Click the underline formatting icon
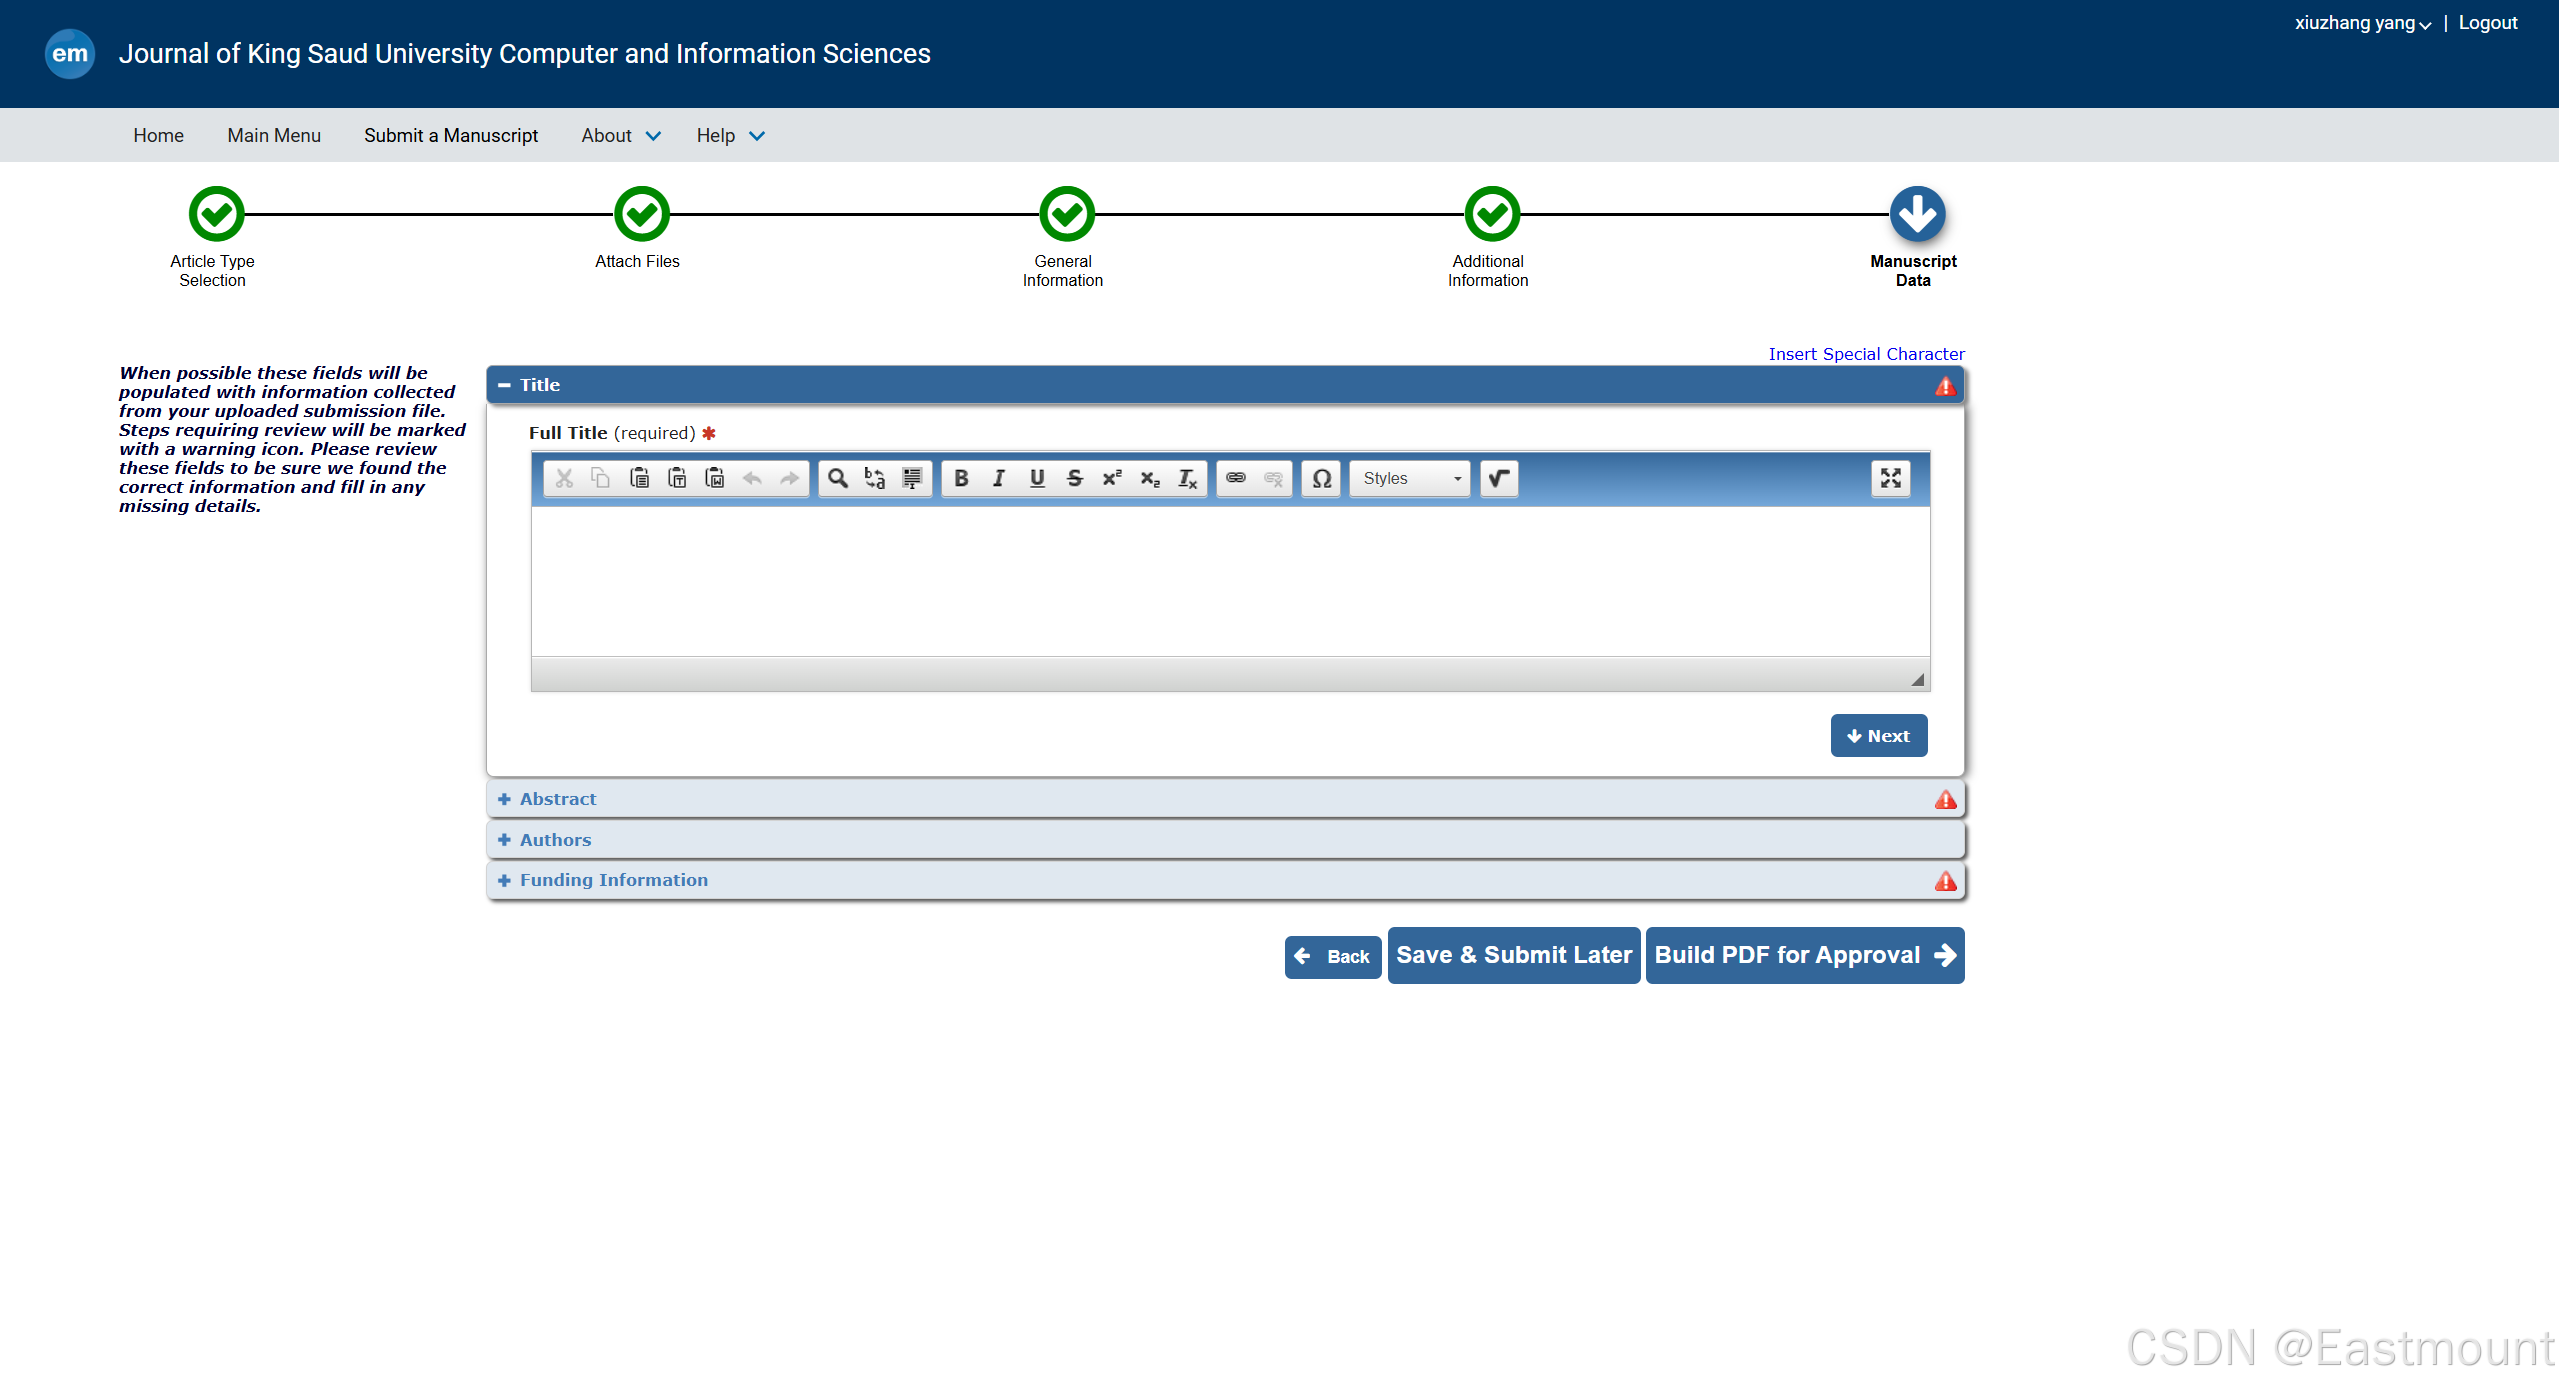2559x1390 pixels. (x=1037, y=478)
